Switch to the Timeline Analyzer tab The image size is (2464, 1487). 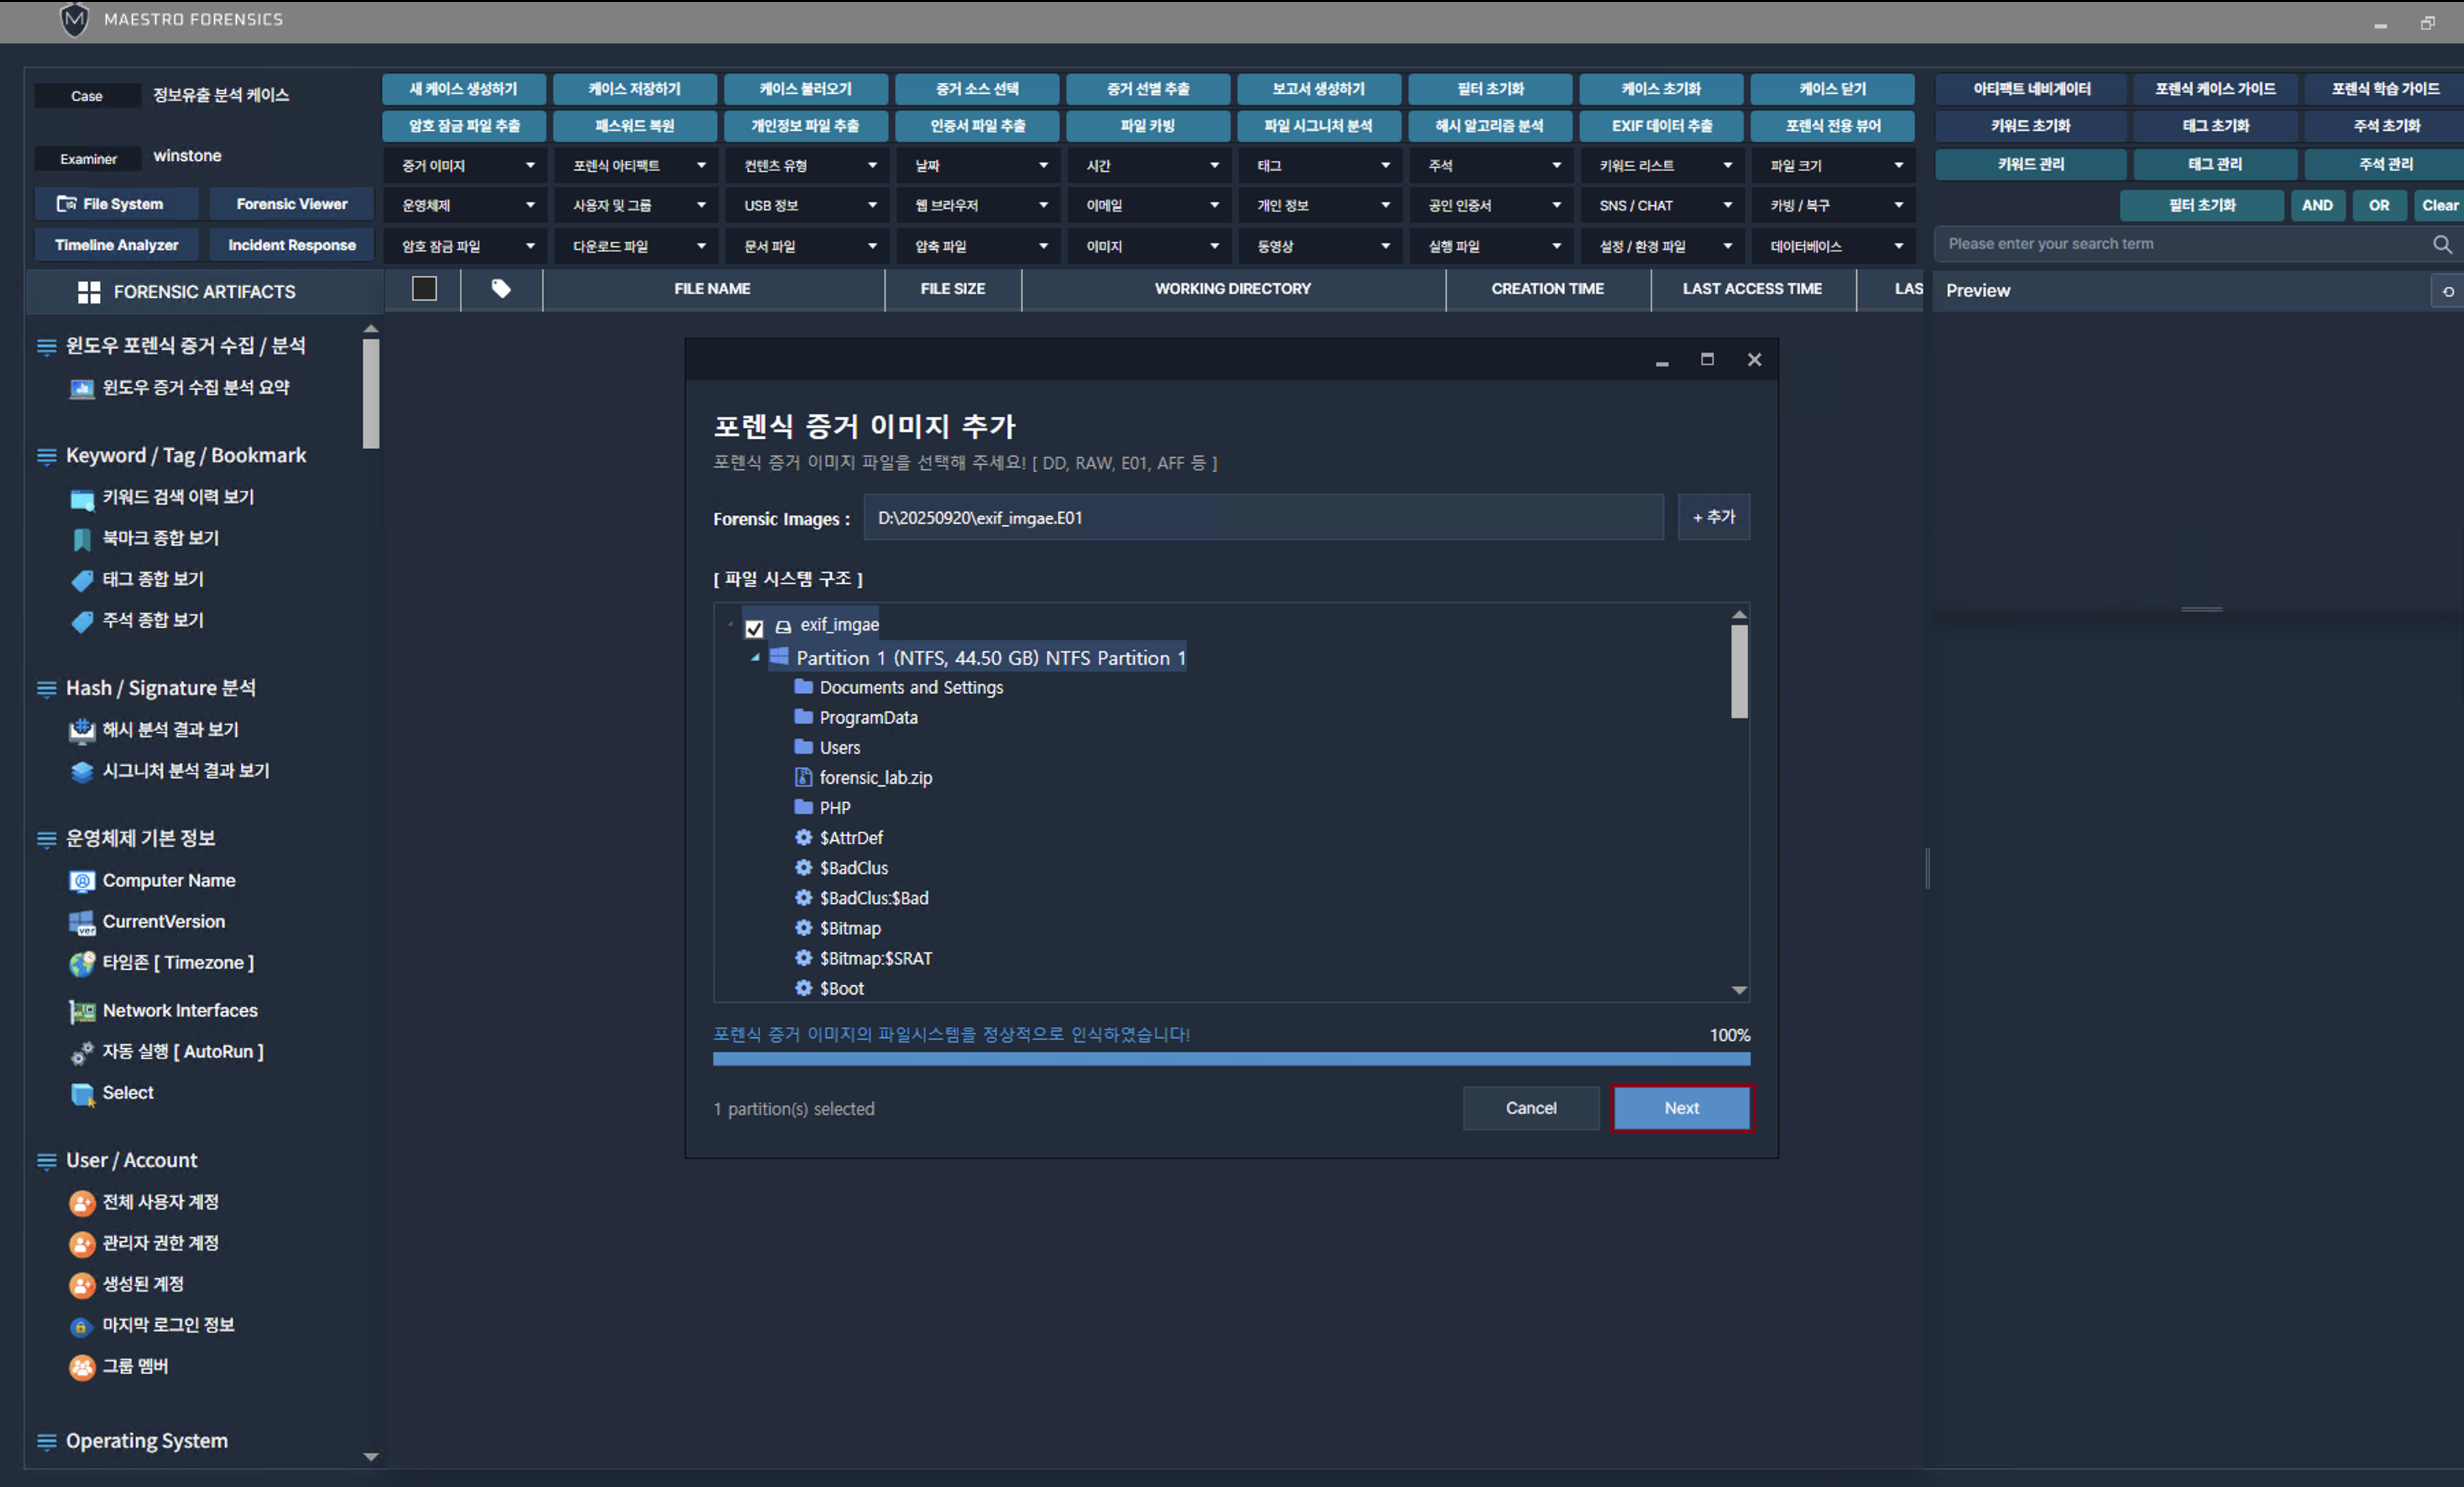(116, 245)
